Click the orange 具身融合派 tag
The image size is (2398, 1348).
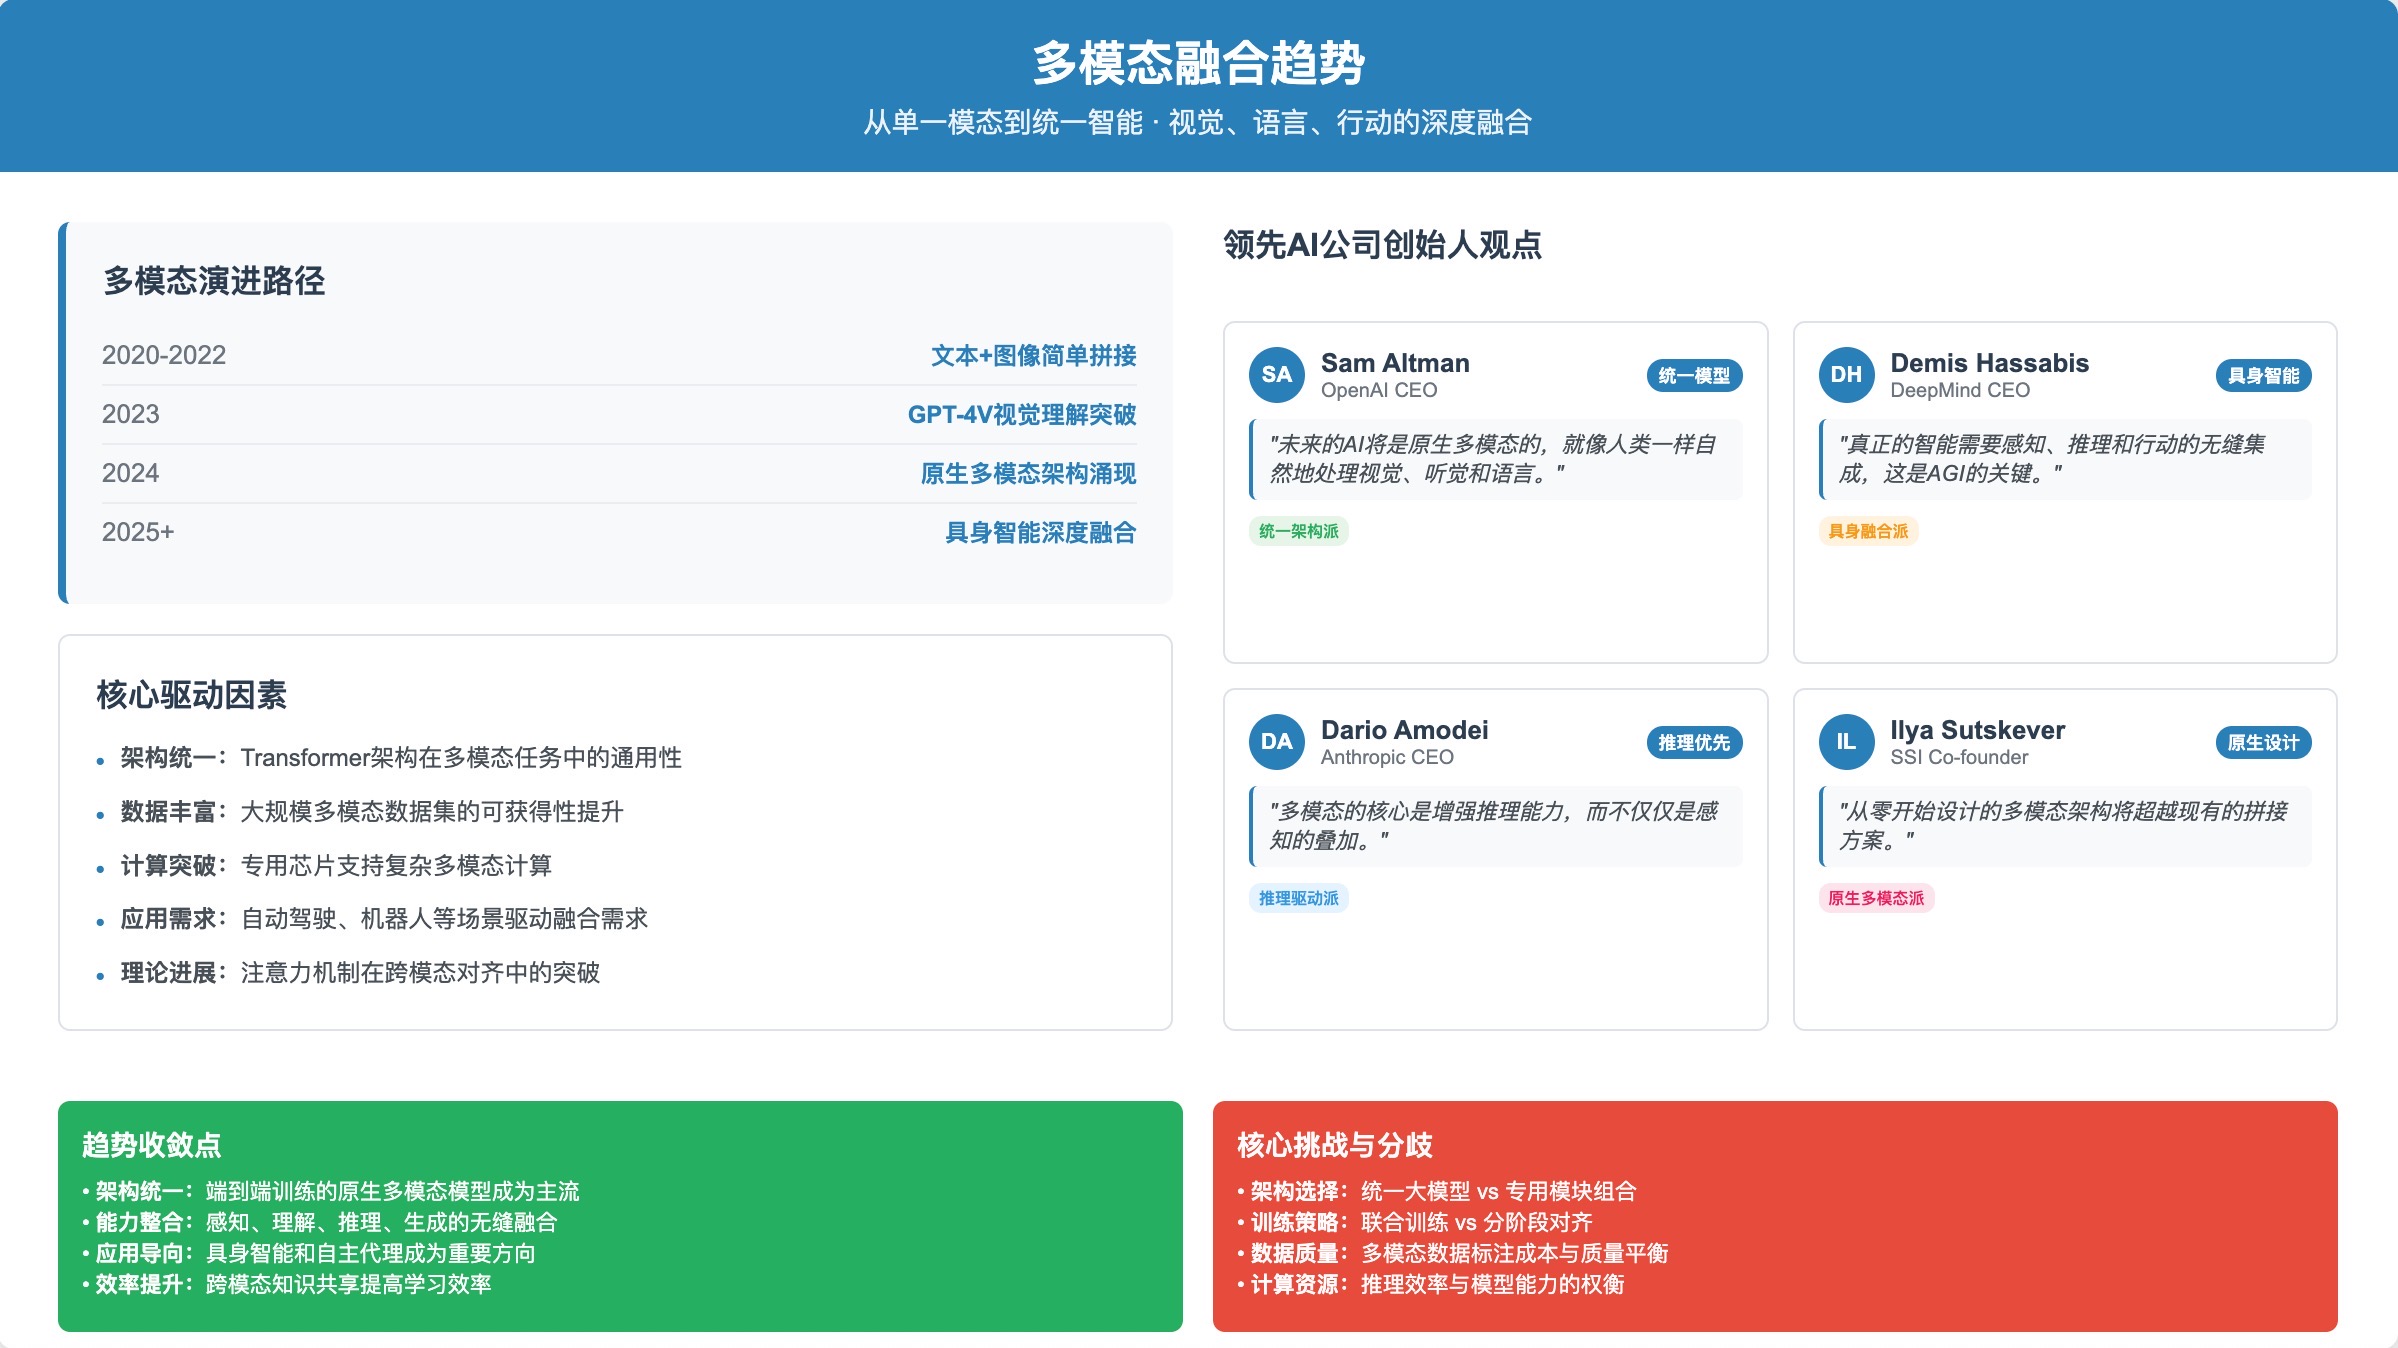point(1868,531)
